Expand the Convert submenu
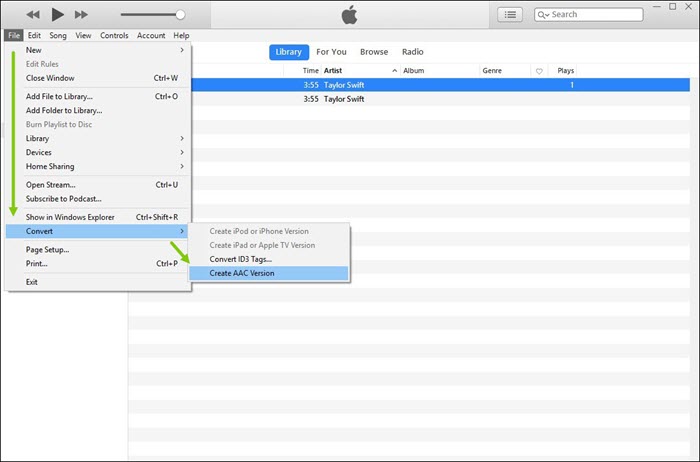This screenshot has width=700, height=462. pyautogui.click(x=98, y=231)
